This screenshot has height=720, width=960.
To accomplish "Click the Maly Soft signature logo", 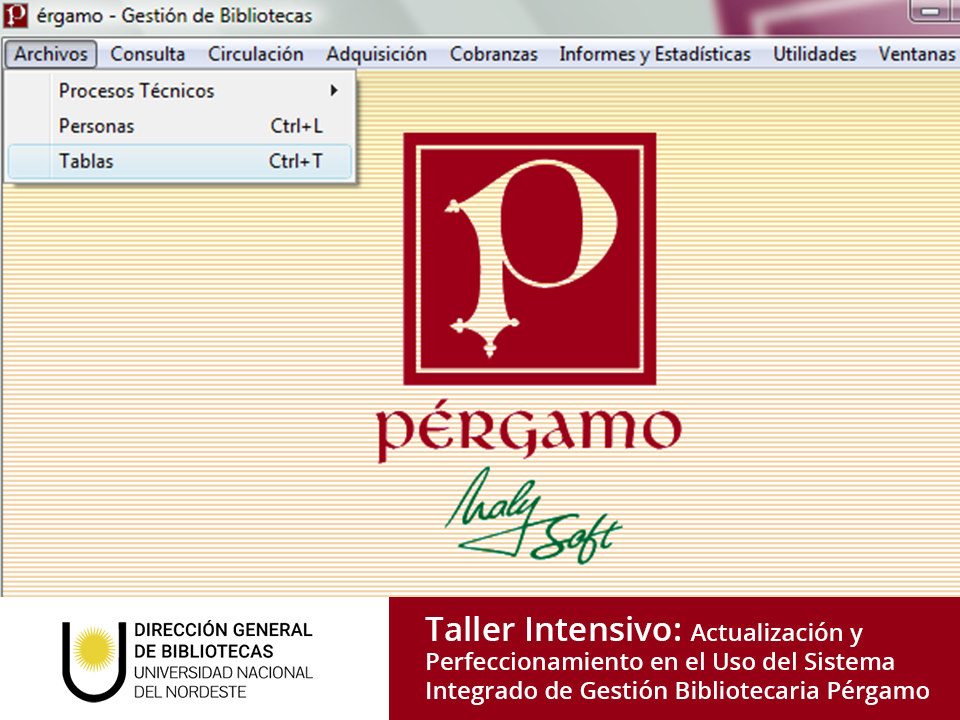I will pyautogui.click(x=533, y=516).
